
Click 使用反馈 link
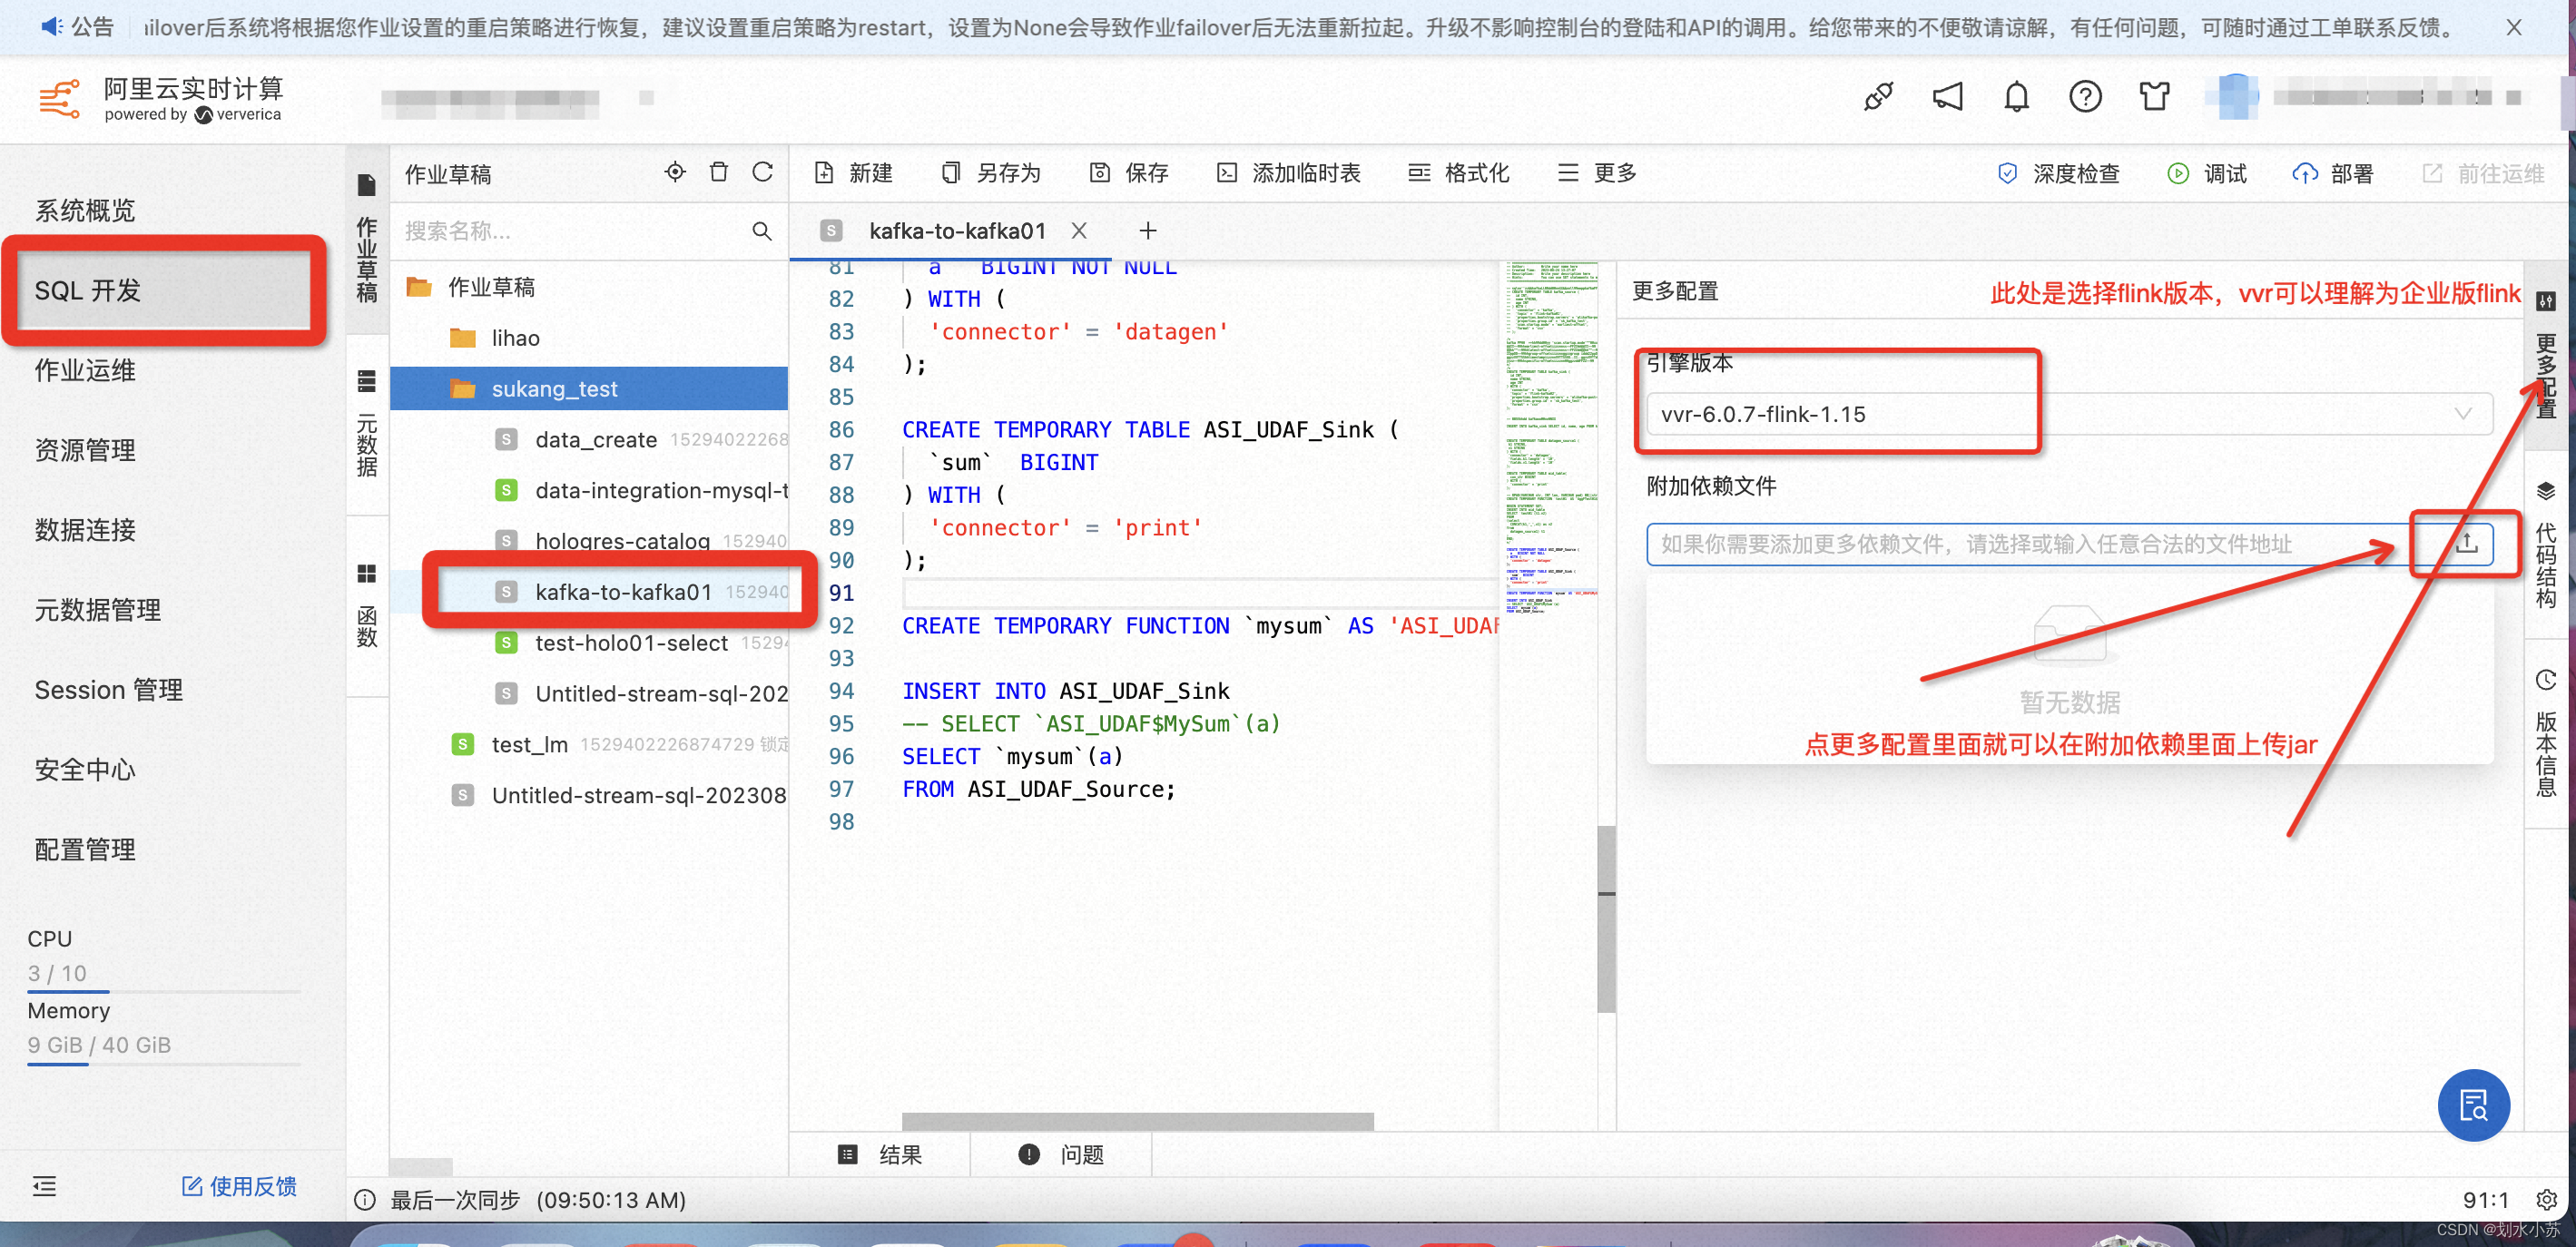239,1186
